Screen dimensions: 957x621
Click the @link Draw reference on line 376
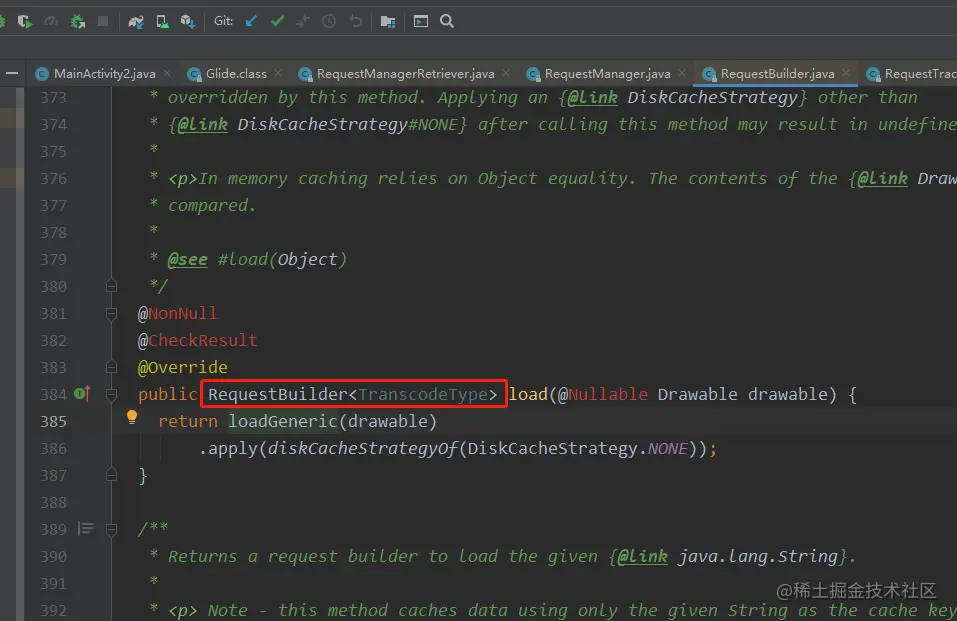coord(903,178)
